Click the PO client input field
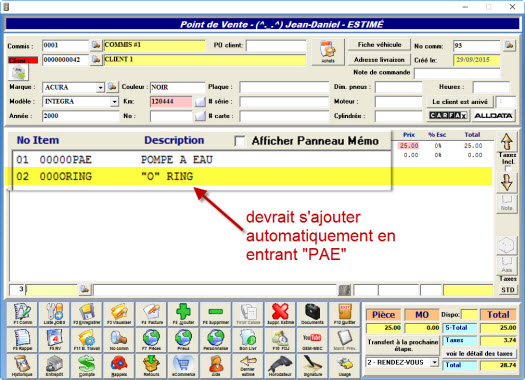Image resolution: width=525 pixels, height=380 pixels. [276, 46]
